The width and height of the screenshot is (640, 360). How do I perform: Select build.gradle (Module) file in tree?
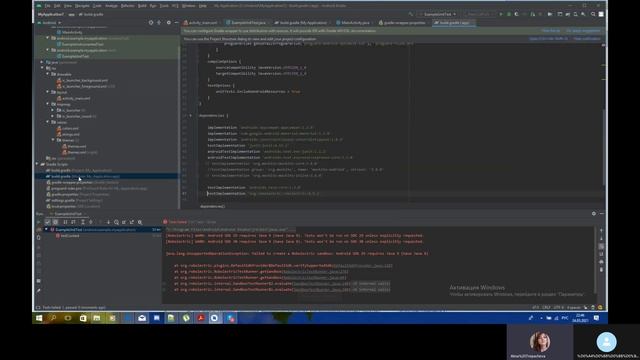pos(107,176)
